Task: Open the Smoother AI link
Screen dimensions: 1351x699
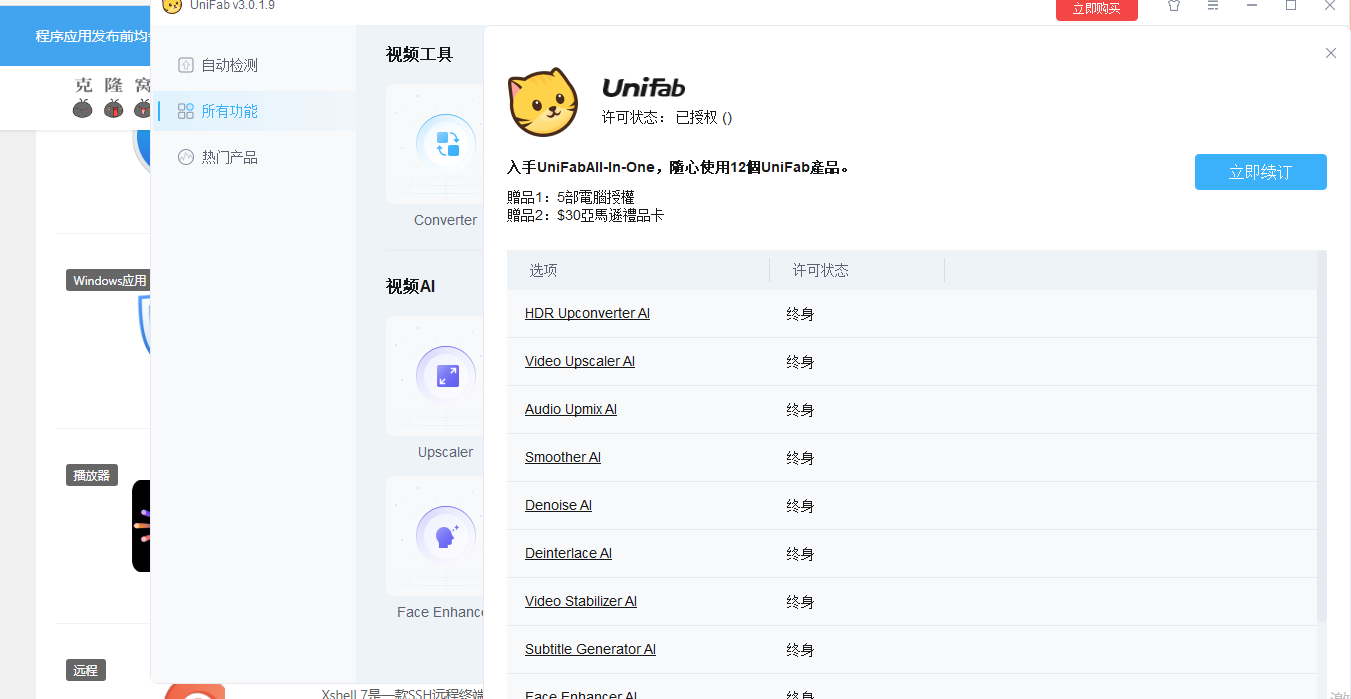Action: tap(563, 457)
